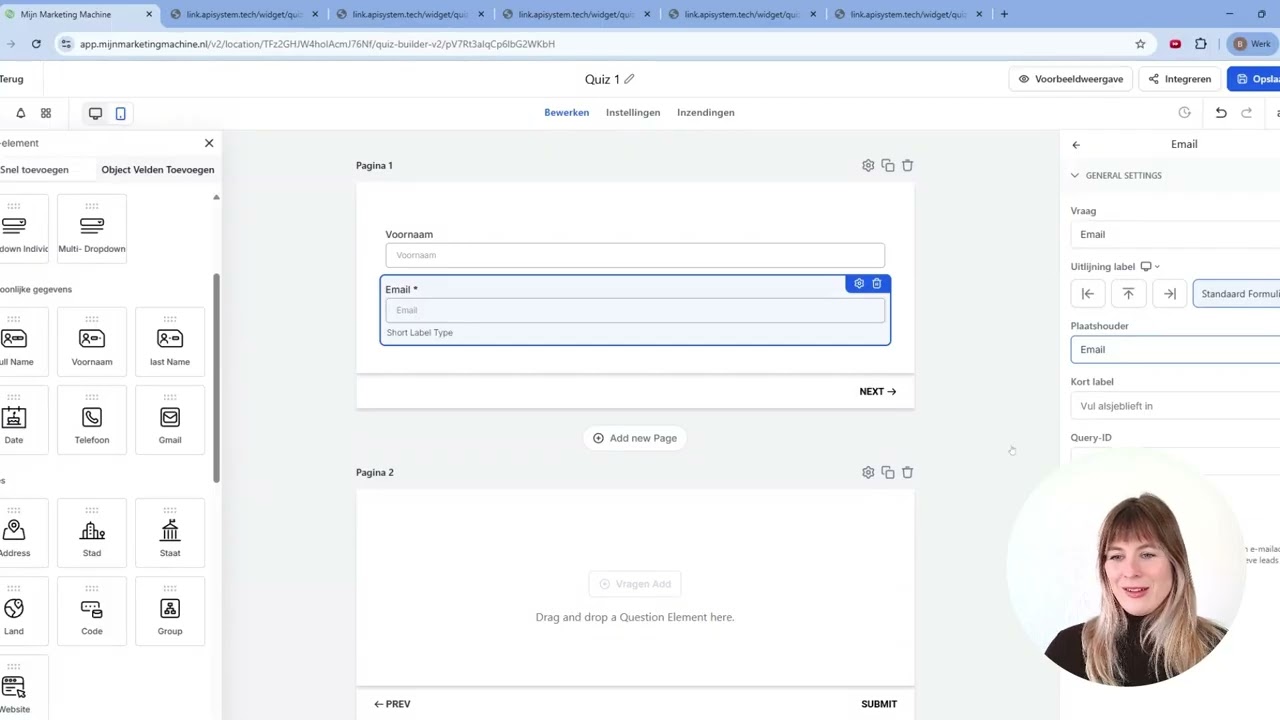Viewport: 1280px width, 720px height.
Task: Click the element panel scrollbar
Action: 216,376
